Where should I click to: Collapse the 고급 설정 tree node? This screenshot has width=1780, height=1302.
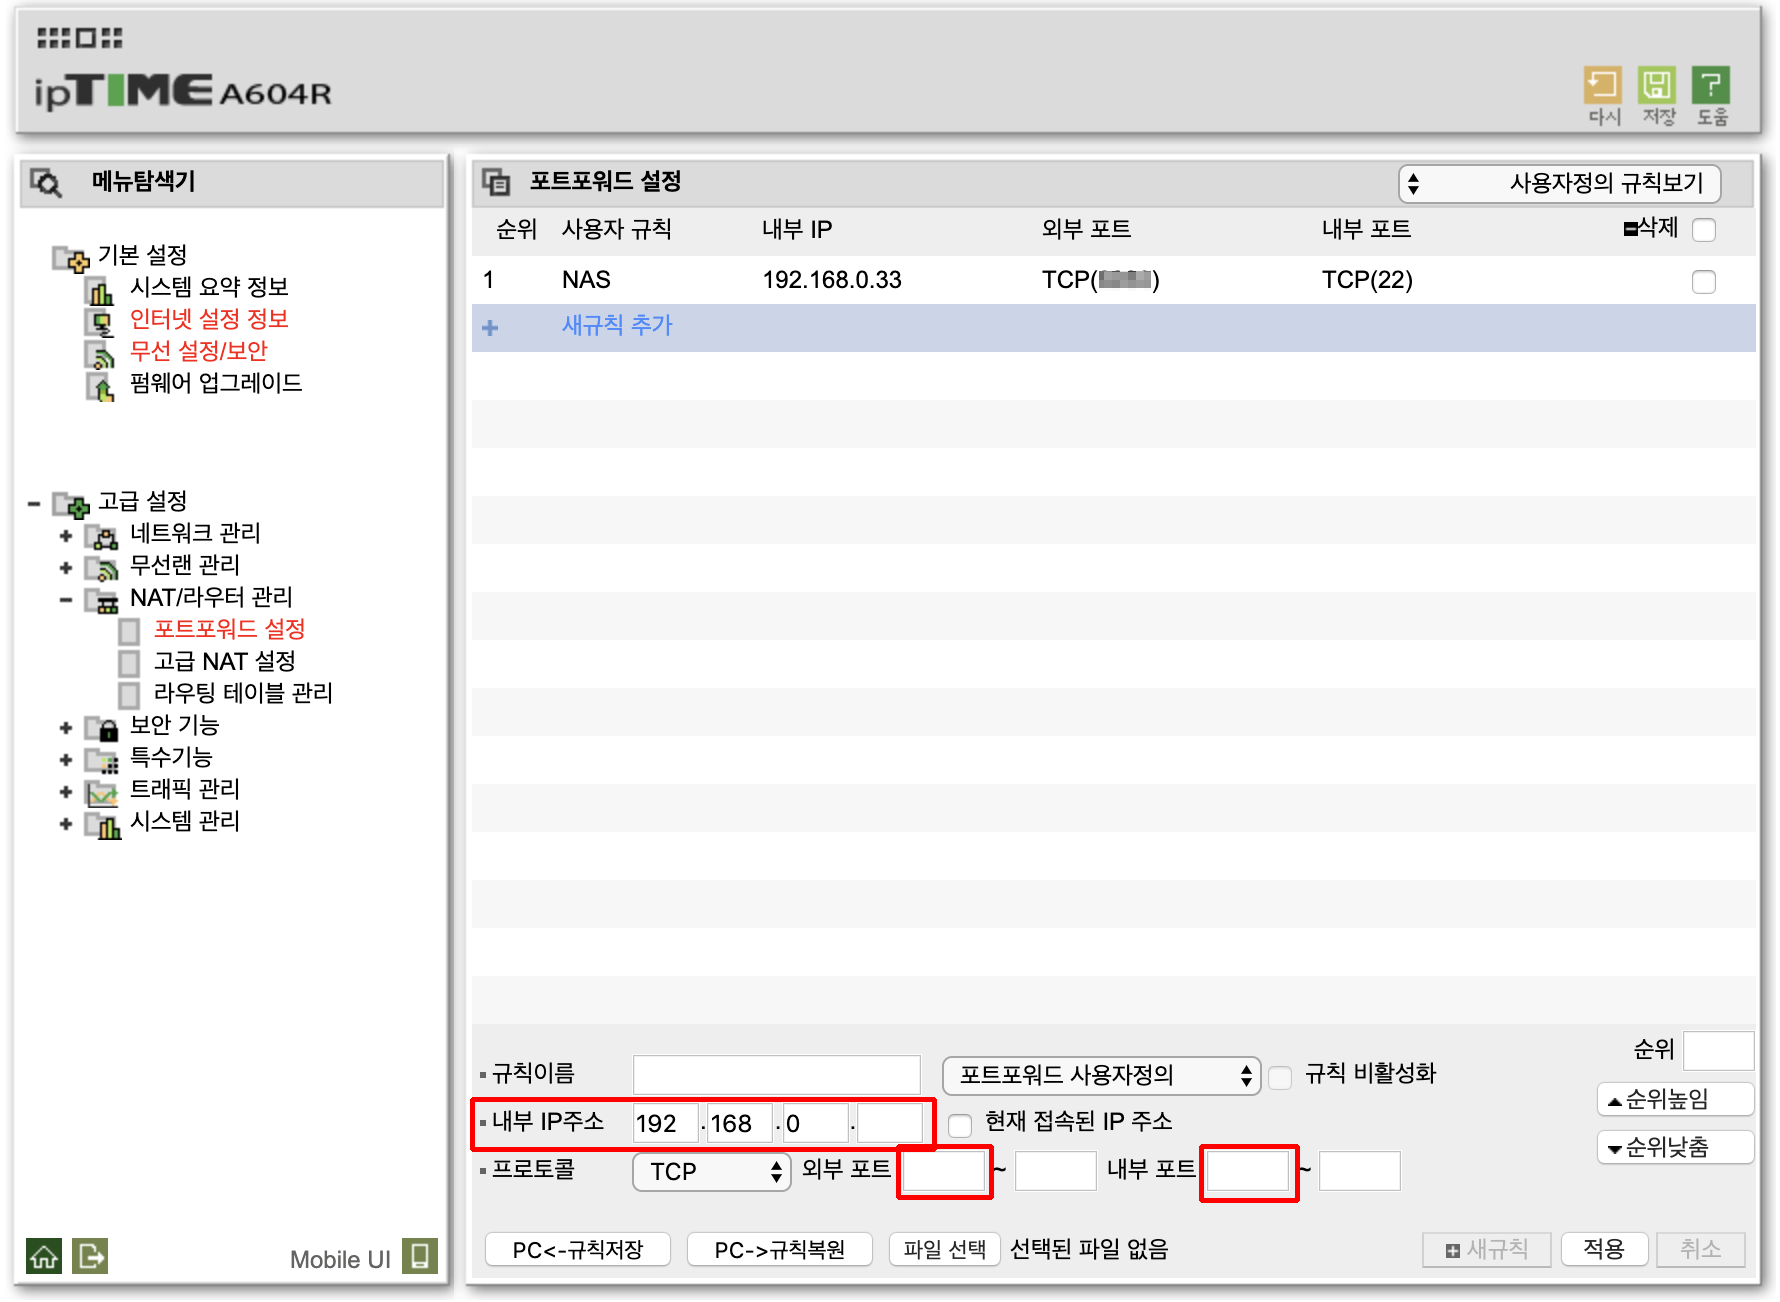pyautogui.click(x=34, y=504)
